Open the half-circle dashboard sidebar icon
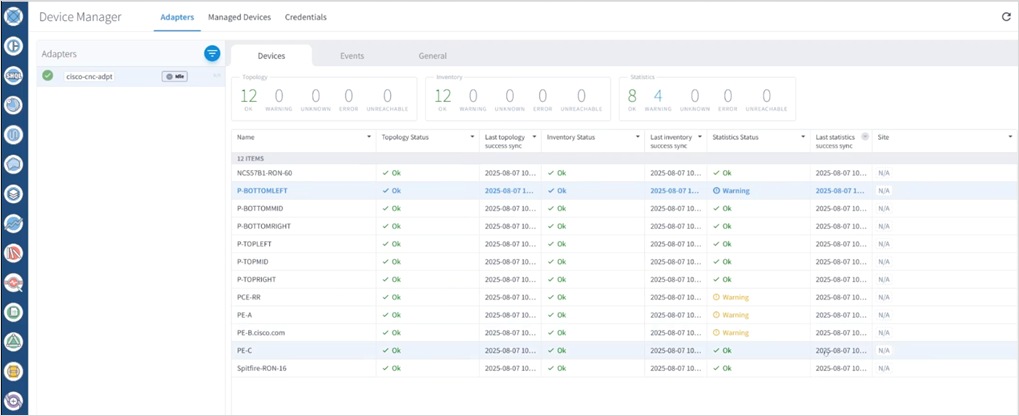 pyautogui.click(x=14, y=46)
